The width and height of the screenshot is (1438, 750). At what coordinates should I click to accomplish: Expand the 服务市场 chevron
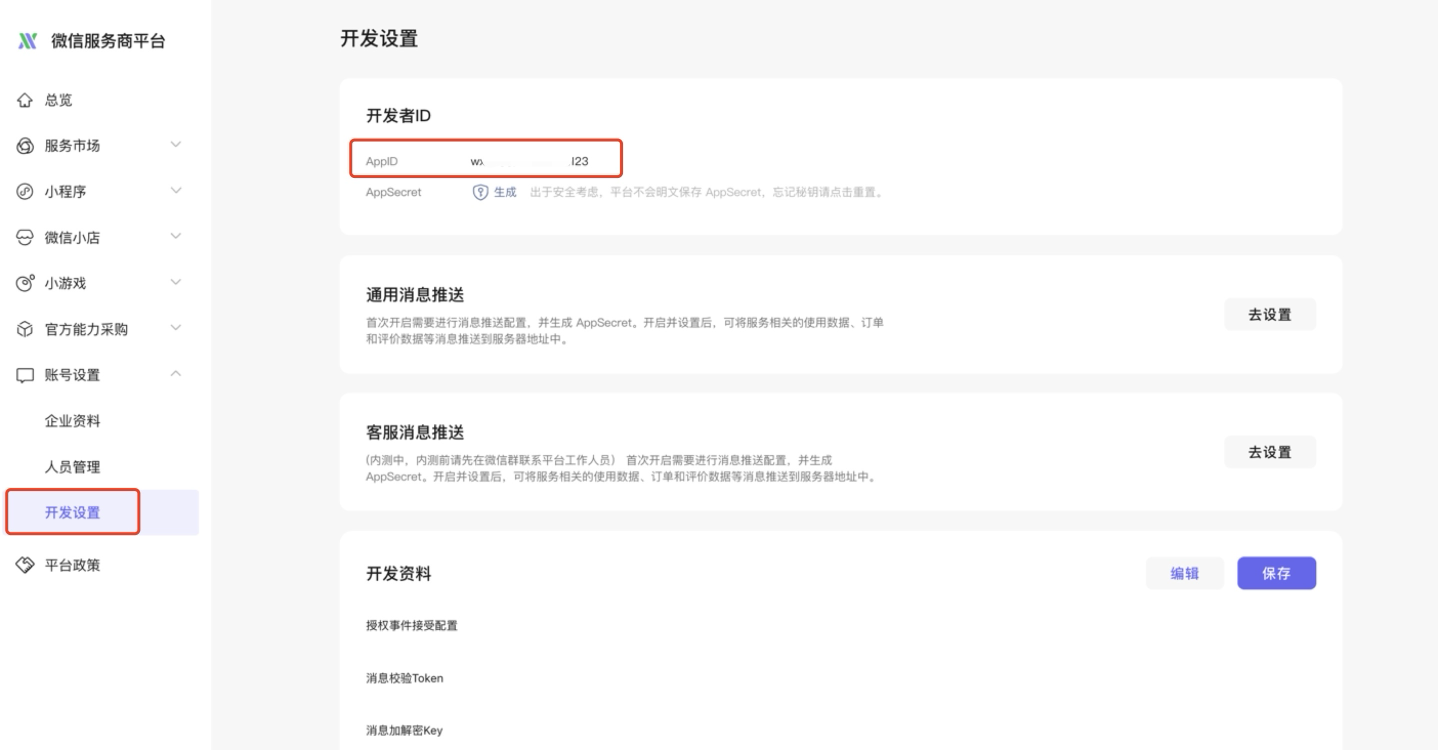click(176, 146)
